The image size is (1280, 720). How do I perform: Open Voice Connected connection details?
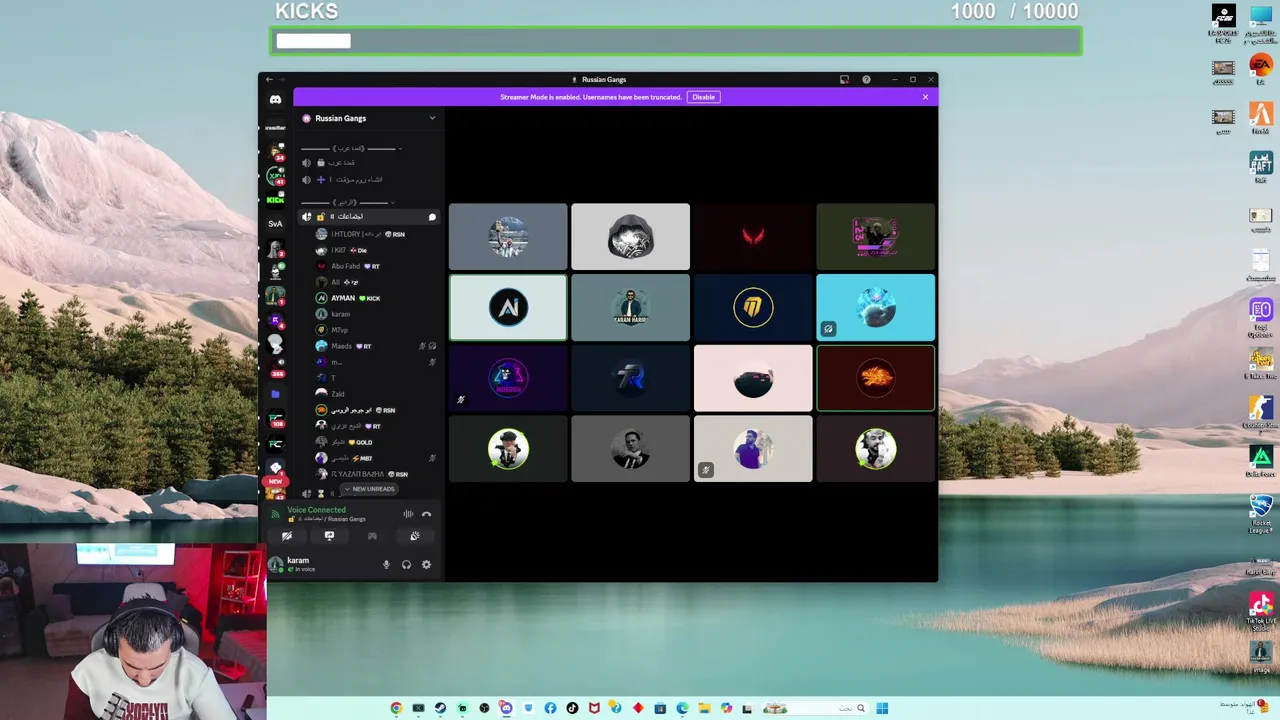point(316,510)
